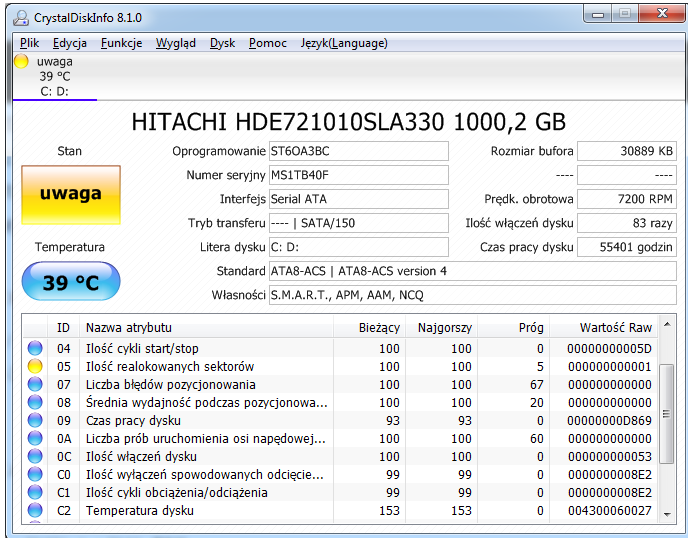Open the Funkcje menu
The height and width of the screenshot is (538, 688).
(x=122, y=43)
